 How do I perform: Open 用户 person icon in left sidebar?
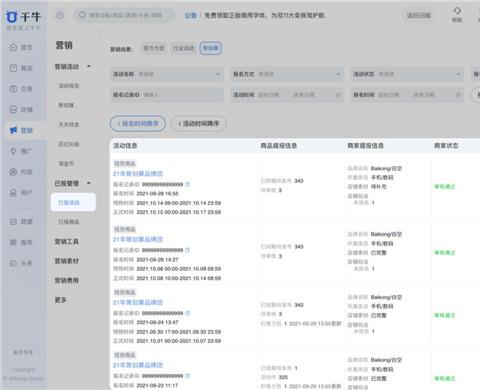[x=13, y=193]
